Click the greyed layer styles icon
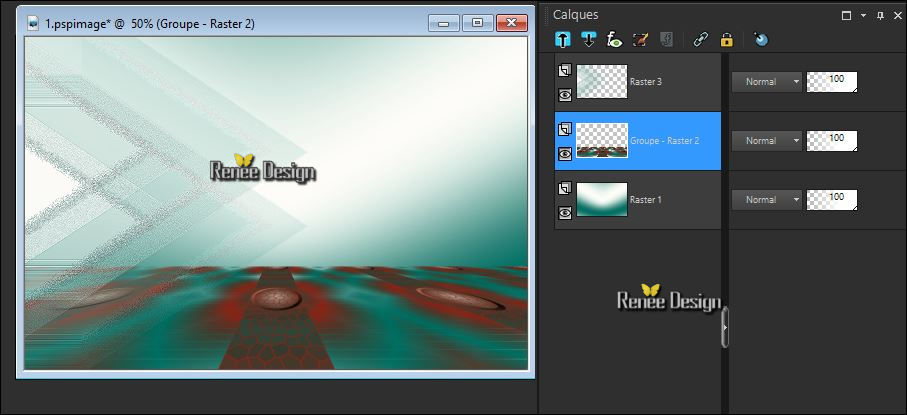 pyautogui.click(x=666, y=39)
